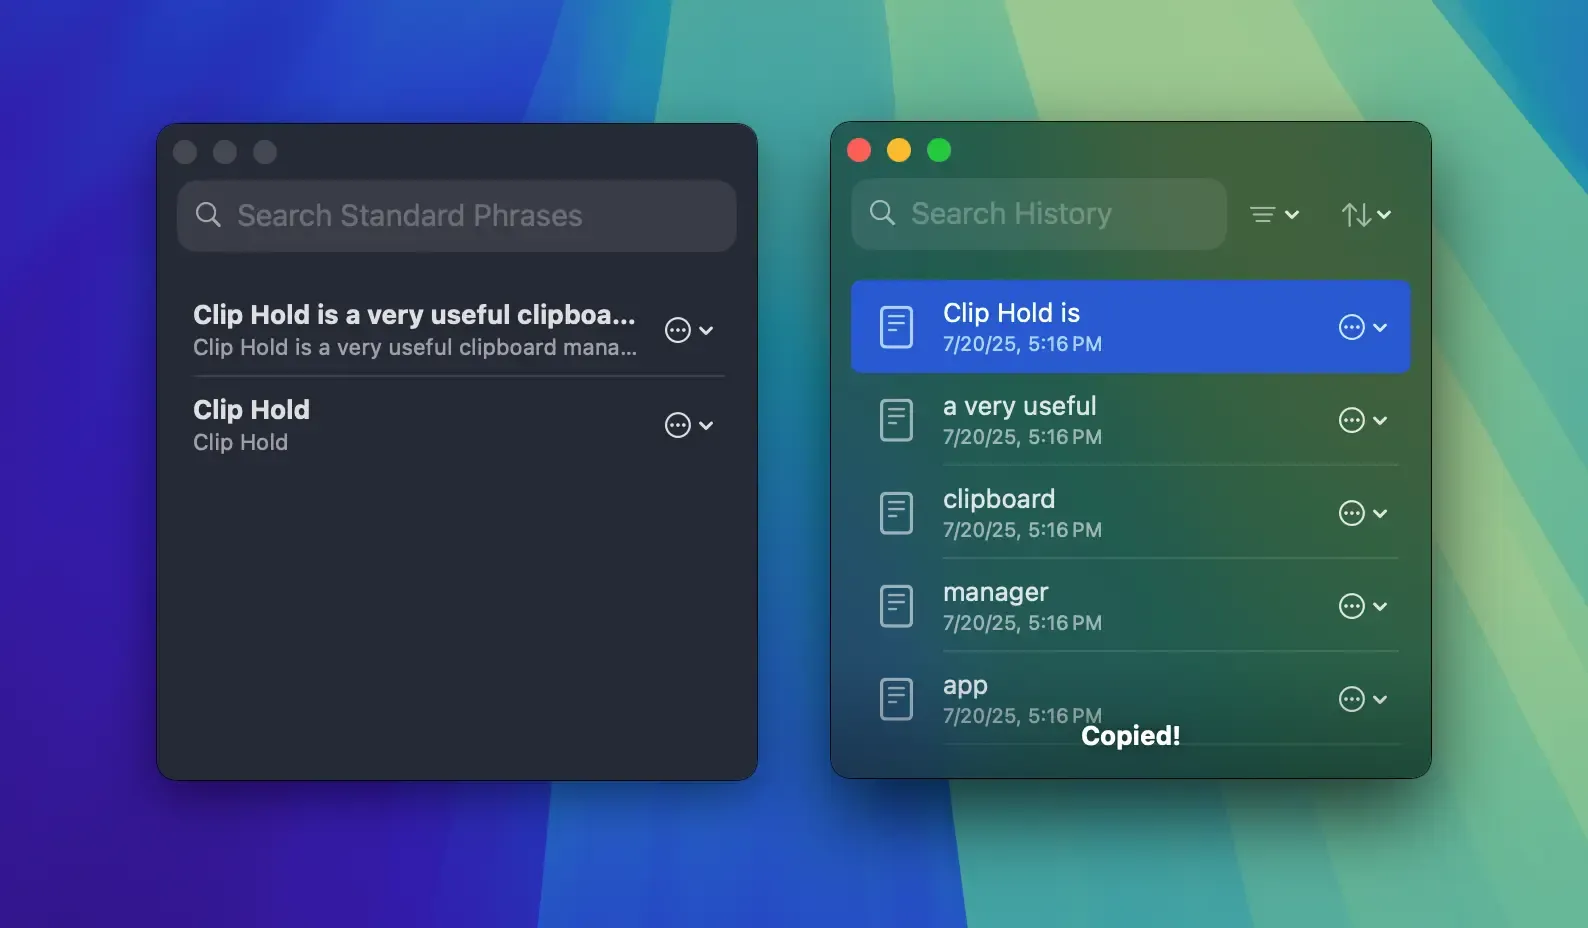
Task: Open more options for 'manager' history entry
Action: (1363, 606)
